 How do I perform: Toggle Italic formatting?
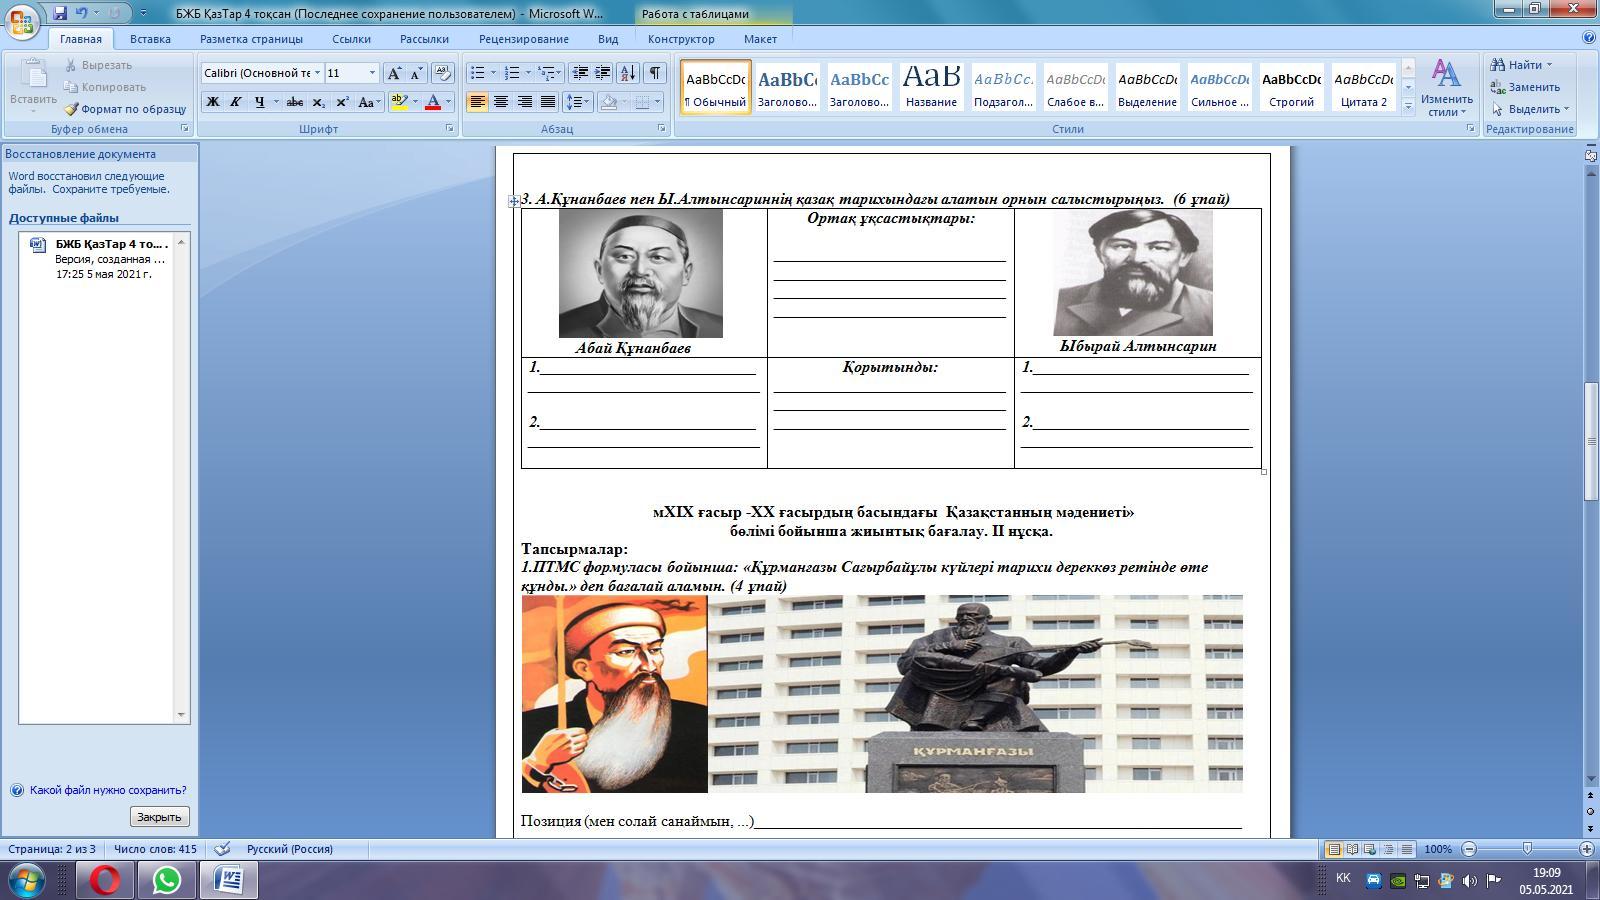tap(236, 102)
